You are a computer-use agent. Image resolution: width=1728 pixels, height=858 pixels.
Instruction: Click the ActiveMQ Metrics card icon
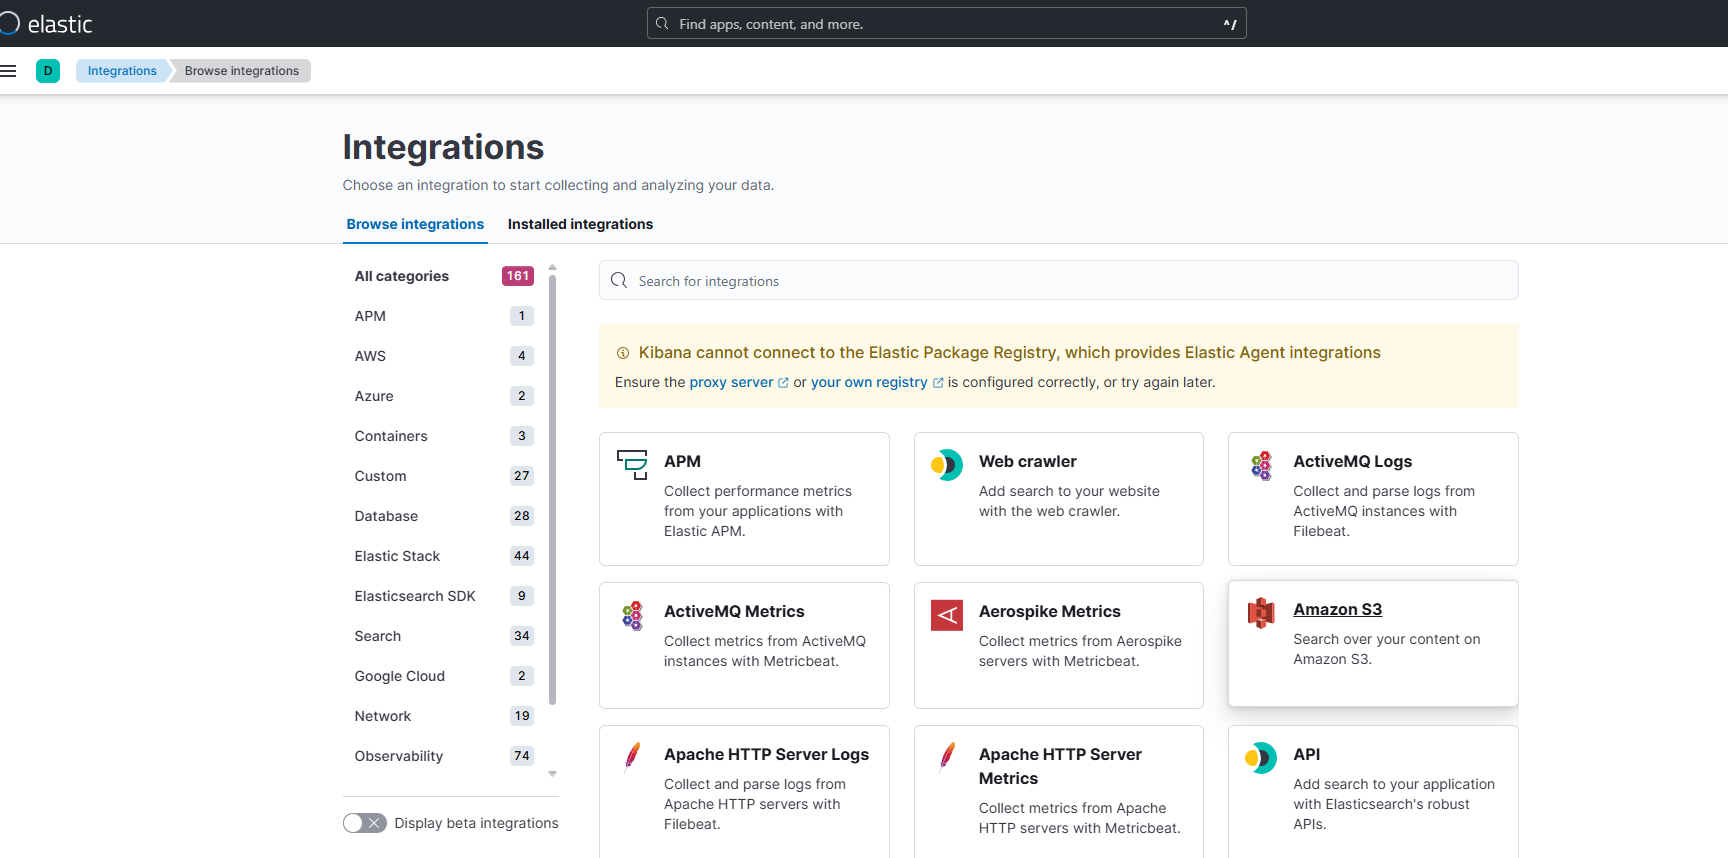(632, 615)
